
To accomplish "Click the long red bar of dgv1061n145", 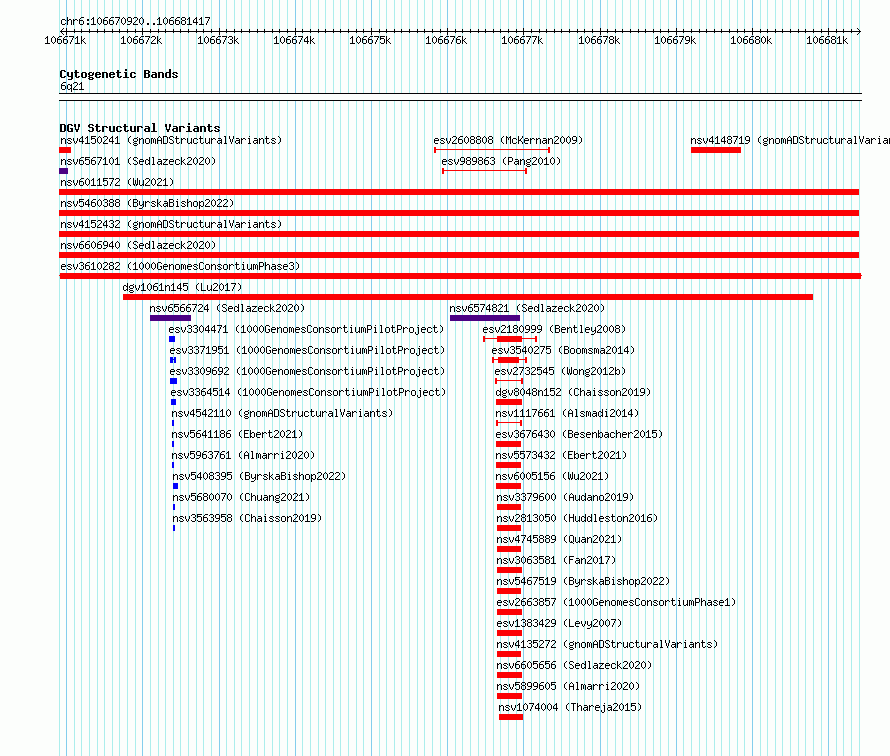I will click(x=468, y=297).
